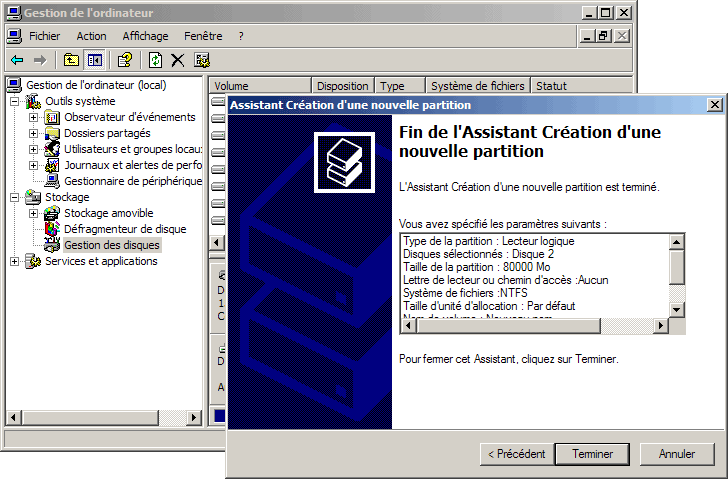Select Gestionnaire de périphériques tree node
Viewport: 728px width, 479px height.
tap(132, 181)
